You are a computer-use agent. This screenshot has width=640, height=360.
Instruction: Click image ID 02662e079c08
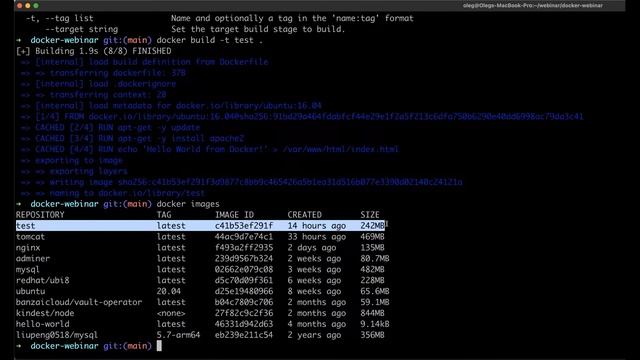coord(244,269)
